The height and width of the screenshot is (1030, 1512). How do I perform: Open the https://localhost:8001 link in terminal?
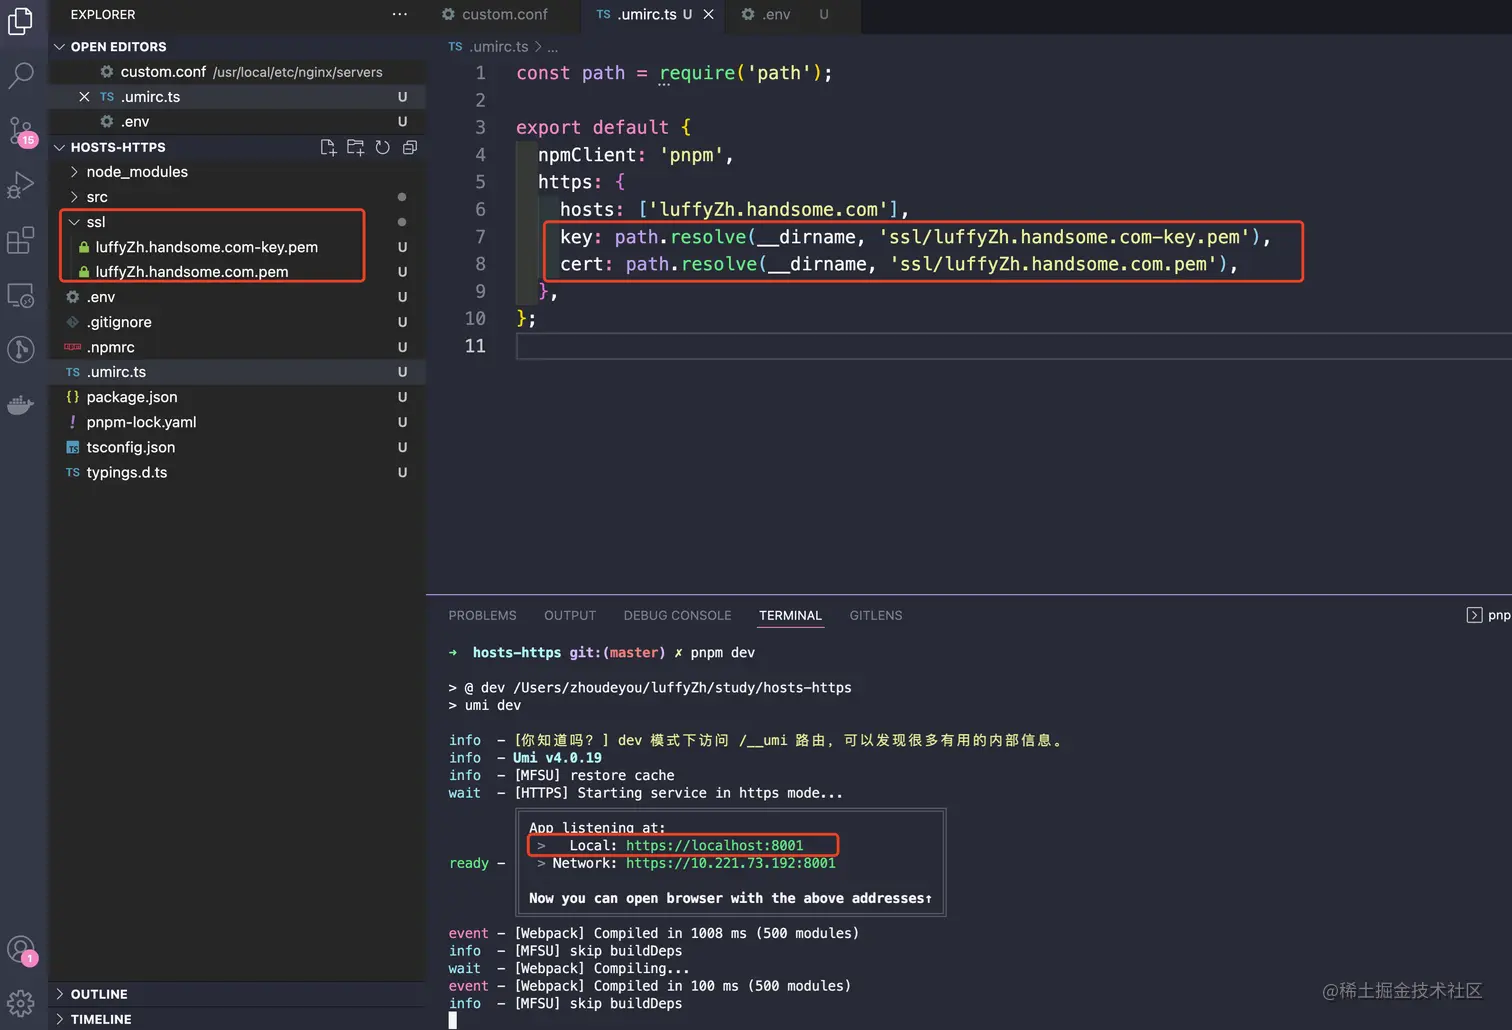tap(714, 846)
